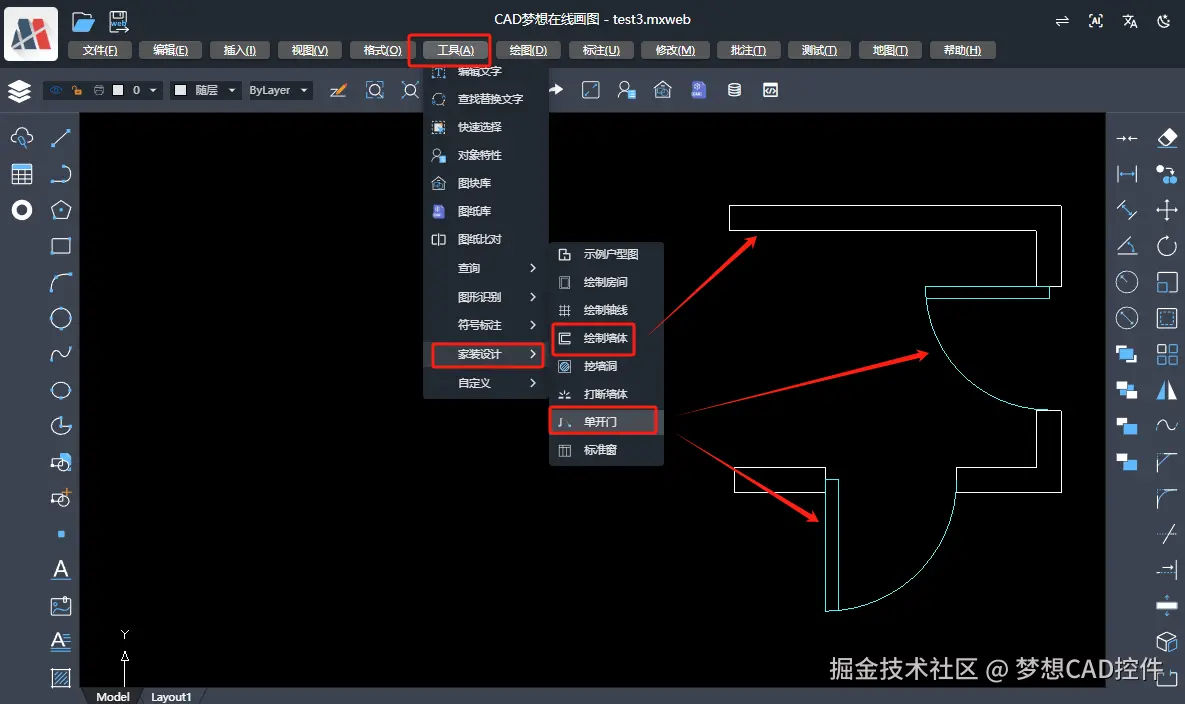Switch to the Layout1 tab
The image size is (1185, 704).
tap(171, 696)
